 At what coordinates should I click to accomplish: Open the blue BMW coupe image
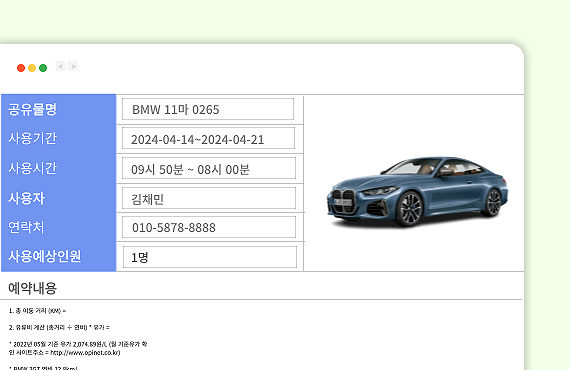417,192
